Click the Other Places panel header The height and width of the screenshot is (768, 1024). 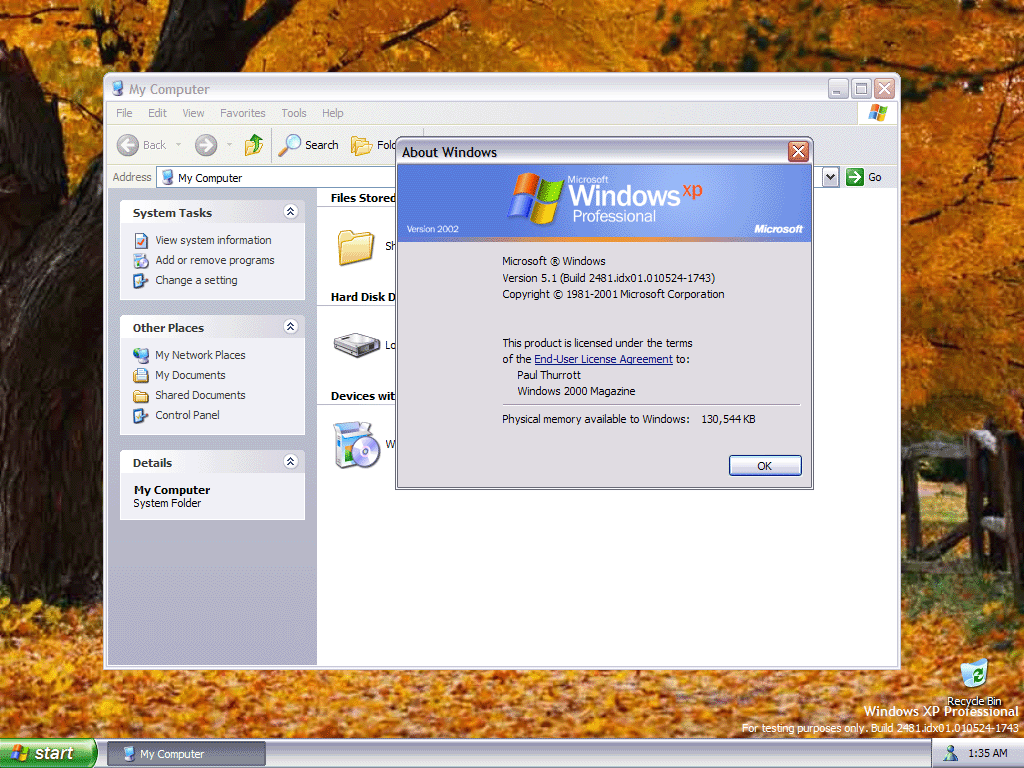point(212,327)
